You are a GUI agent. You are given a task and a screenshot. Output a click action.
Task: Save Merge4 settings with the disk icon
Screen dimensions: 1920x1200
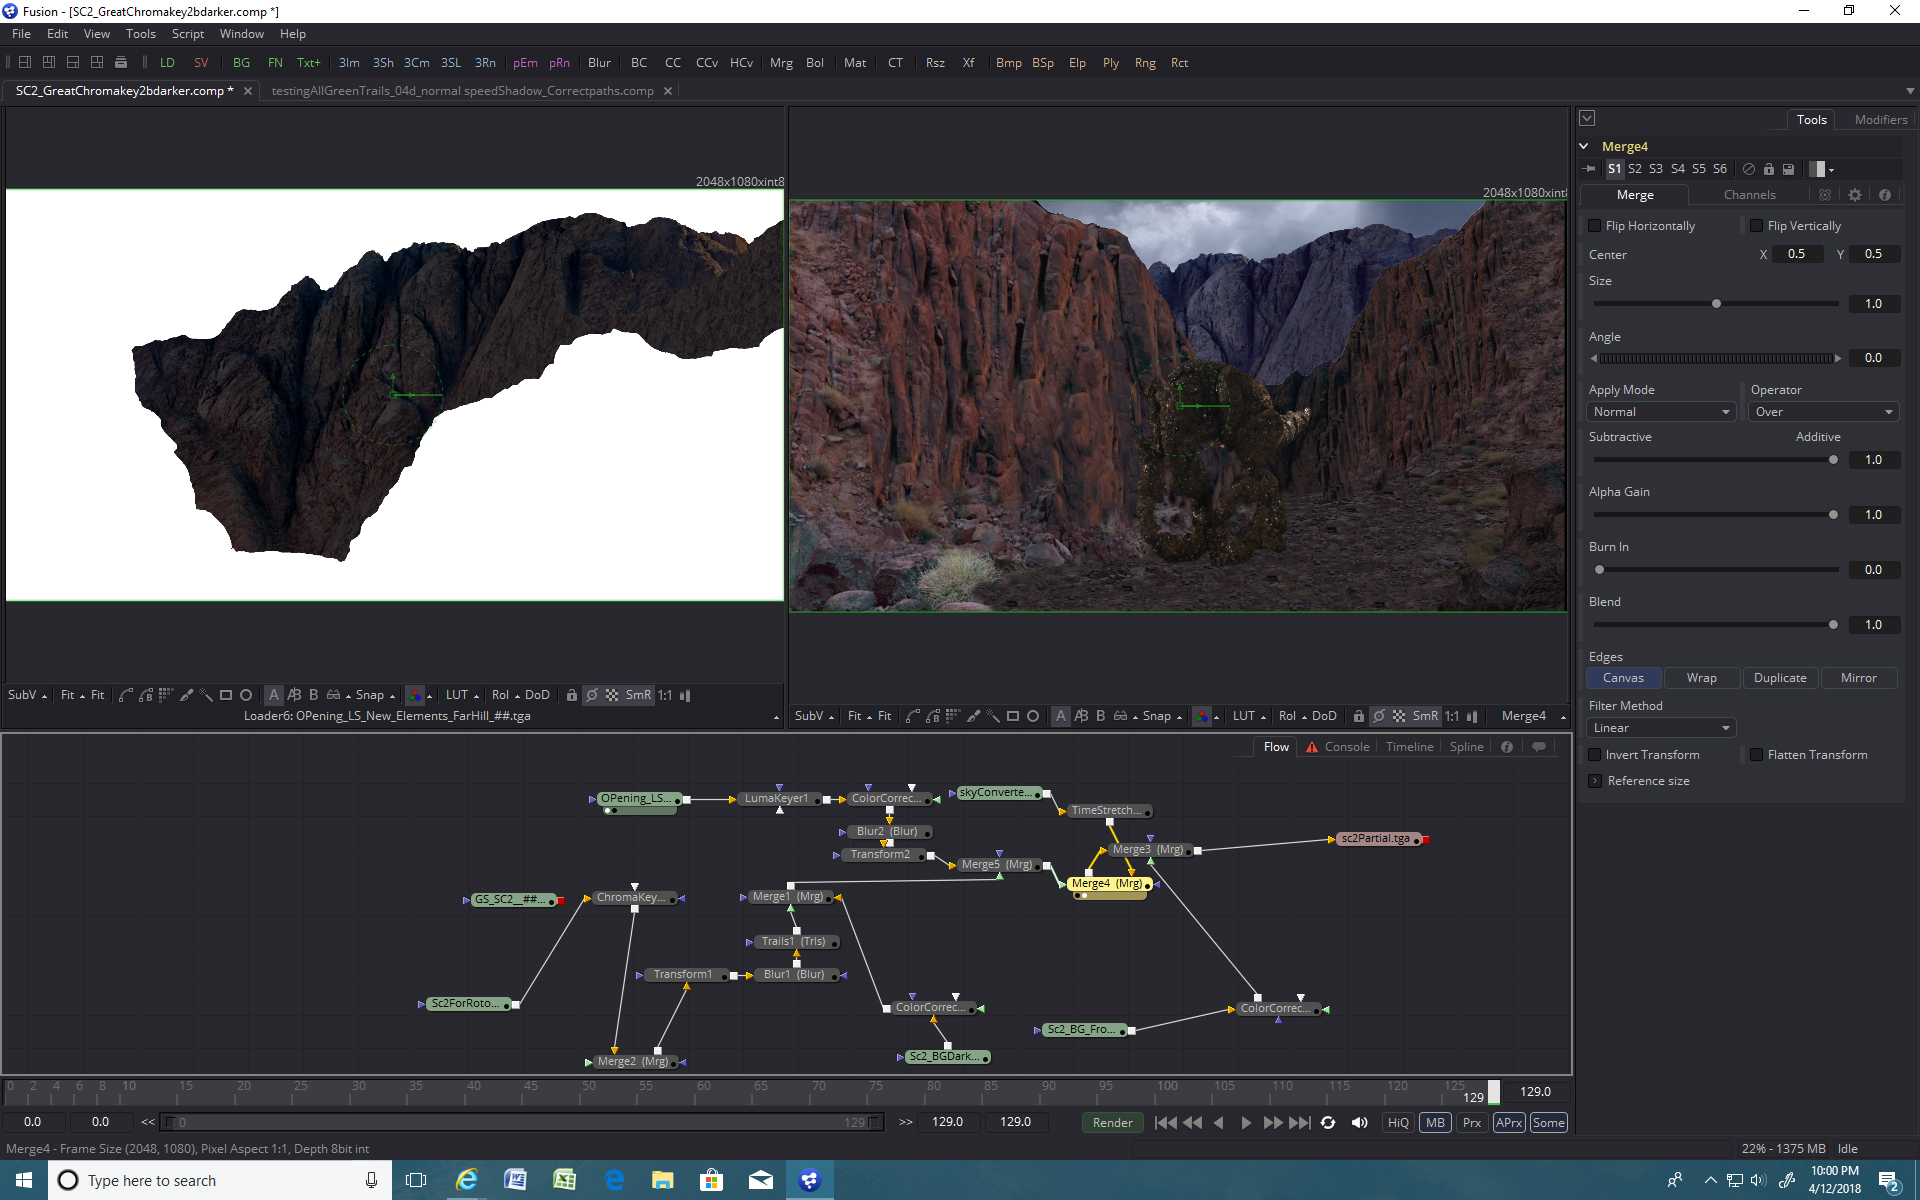tap(1788, 169)
